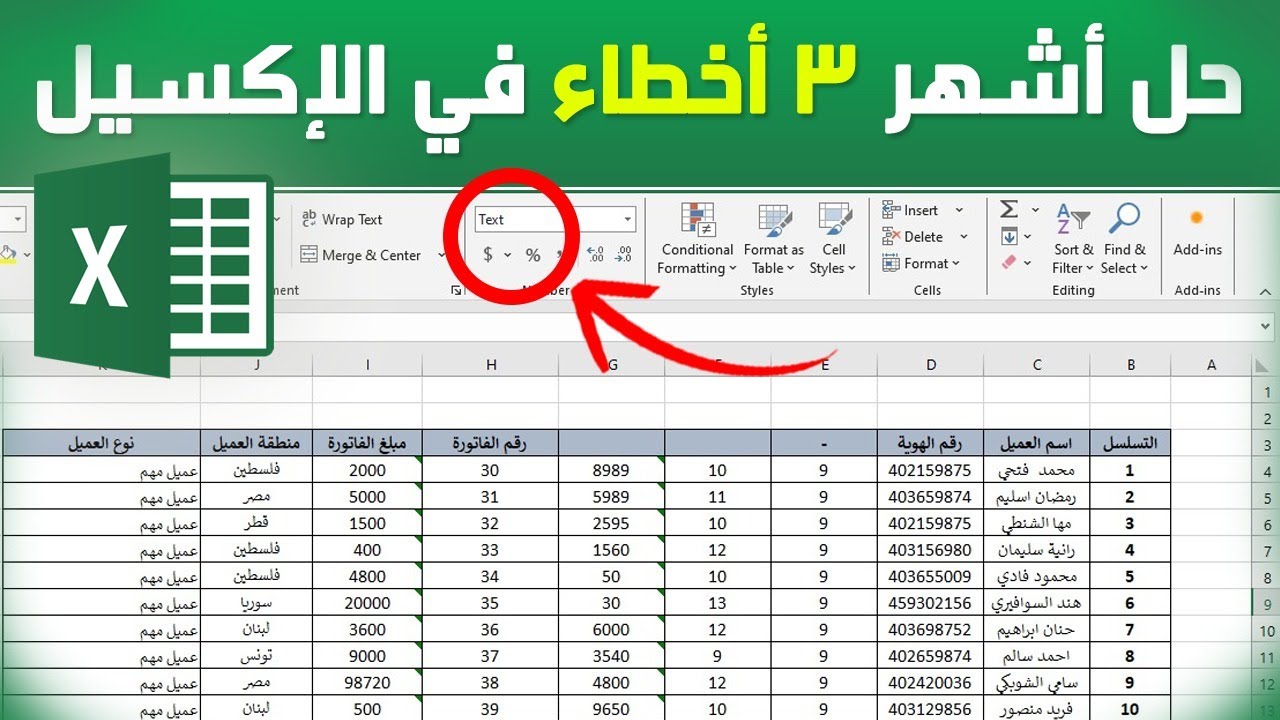
Task: Collapse the ribbon with the chevron
Action: 1266,290
